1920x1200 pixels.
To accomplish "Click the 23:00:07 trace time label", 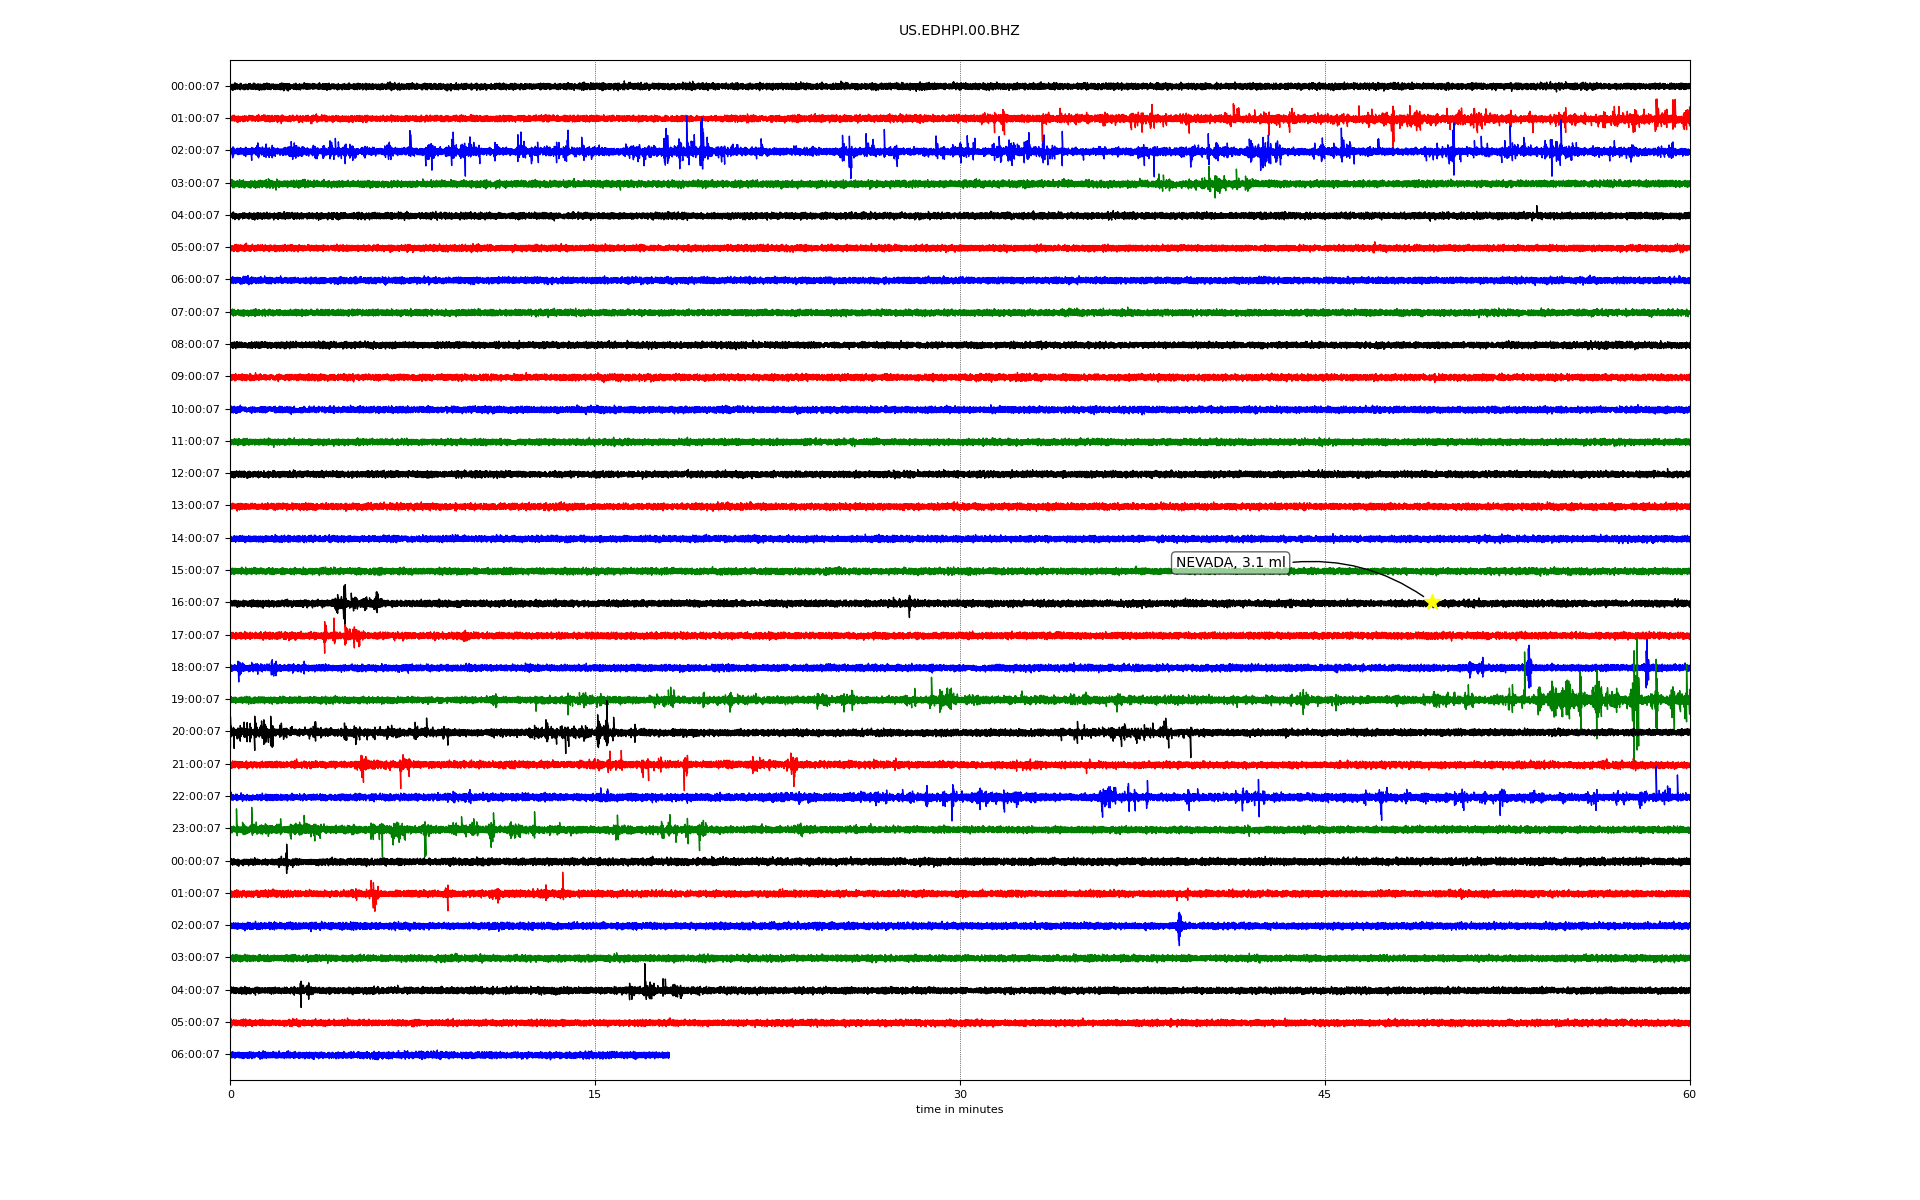I will (195, 829).
